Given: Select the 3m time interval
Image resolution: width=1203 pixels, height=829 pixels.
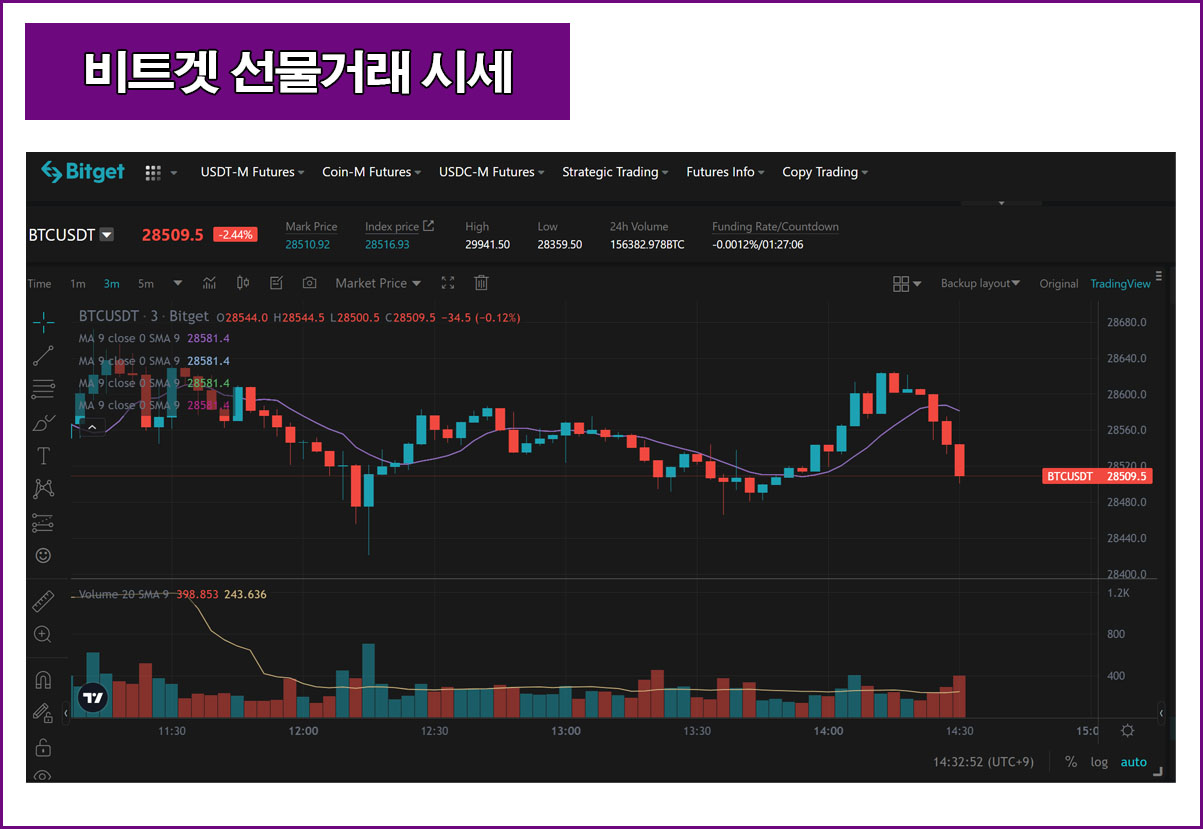Looking at the screenshot, I should 112,284.
